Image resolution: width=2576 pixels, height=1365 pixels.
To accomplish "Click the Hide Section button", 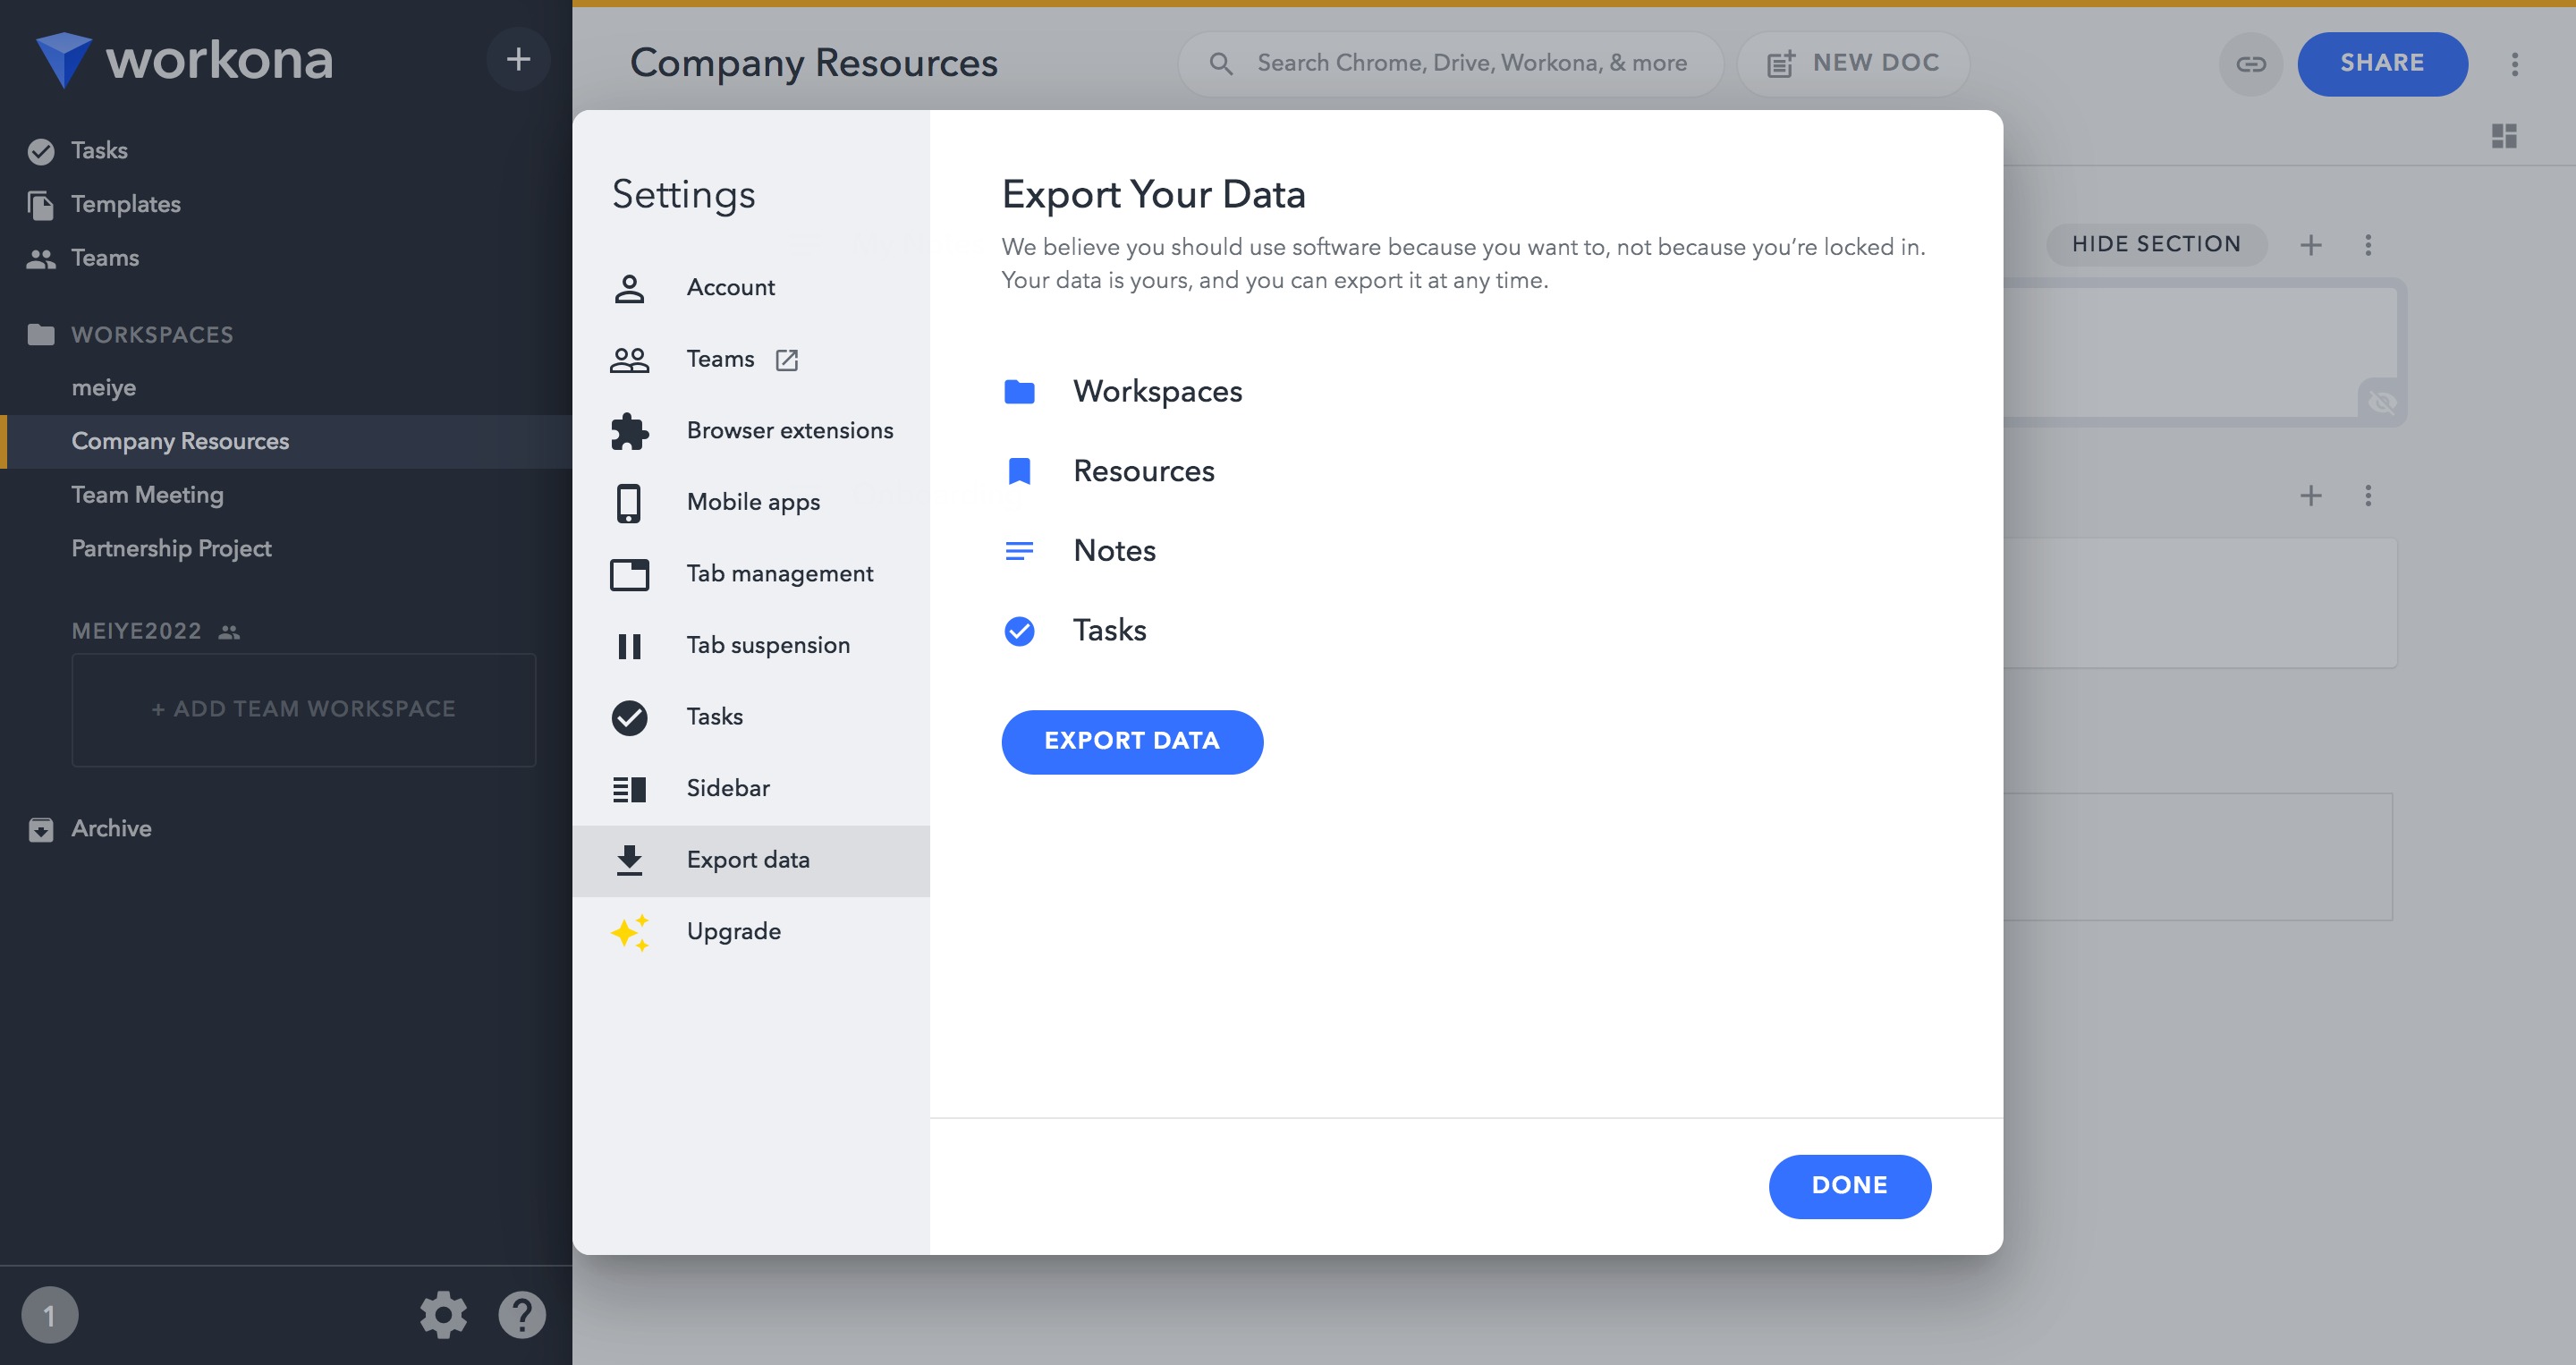I will pyautogui.click(x=2156, y=244).
